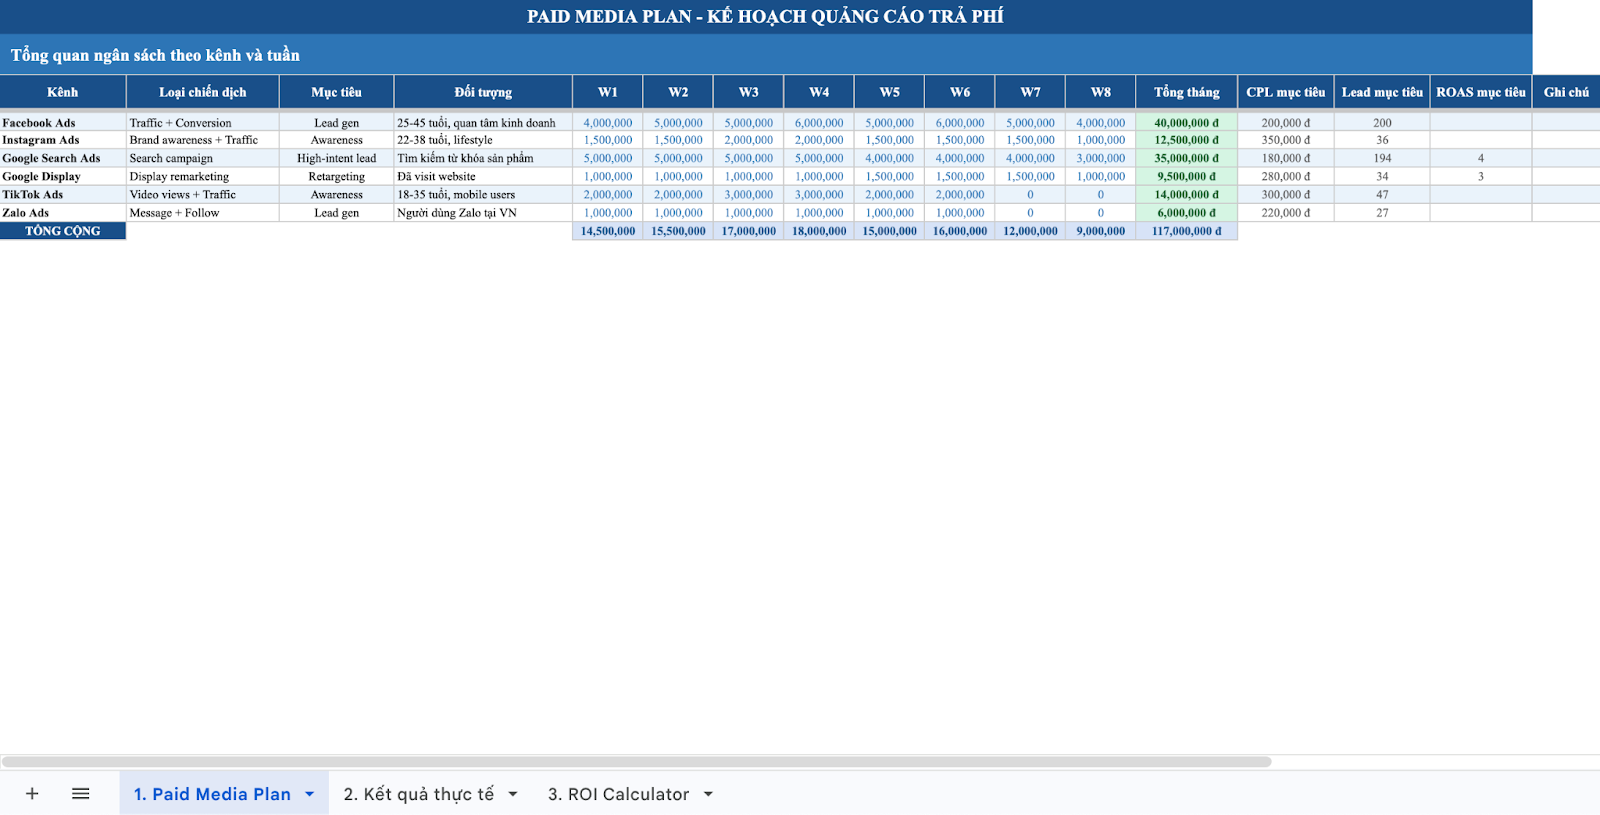Viewport: 1600px width, 815px height.
Task: Select the 1. Paid Media Plan tab
Action: [x=212, y=794]
